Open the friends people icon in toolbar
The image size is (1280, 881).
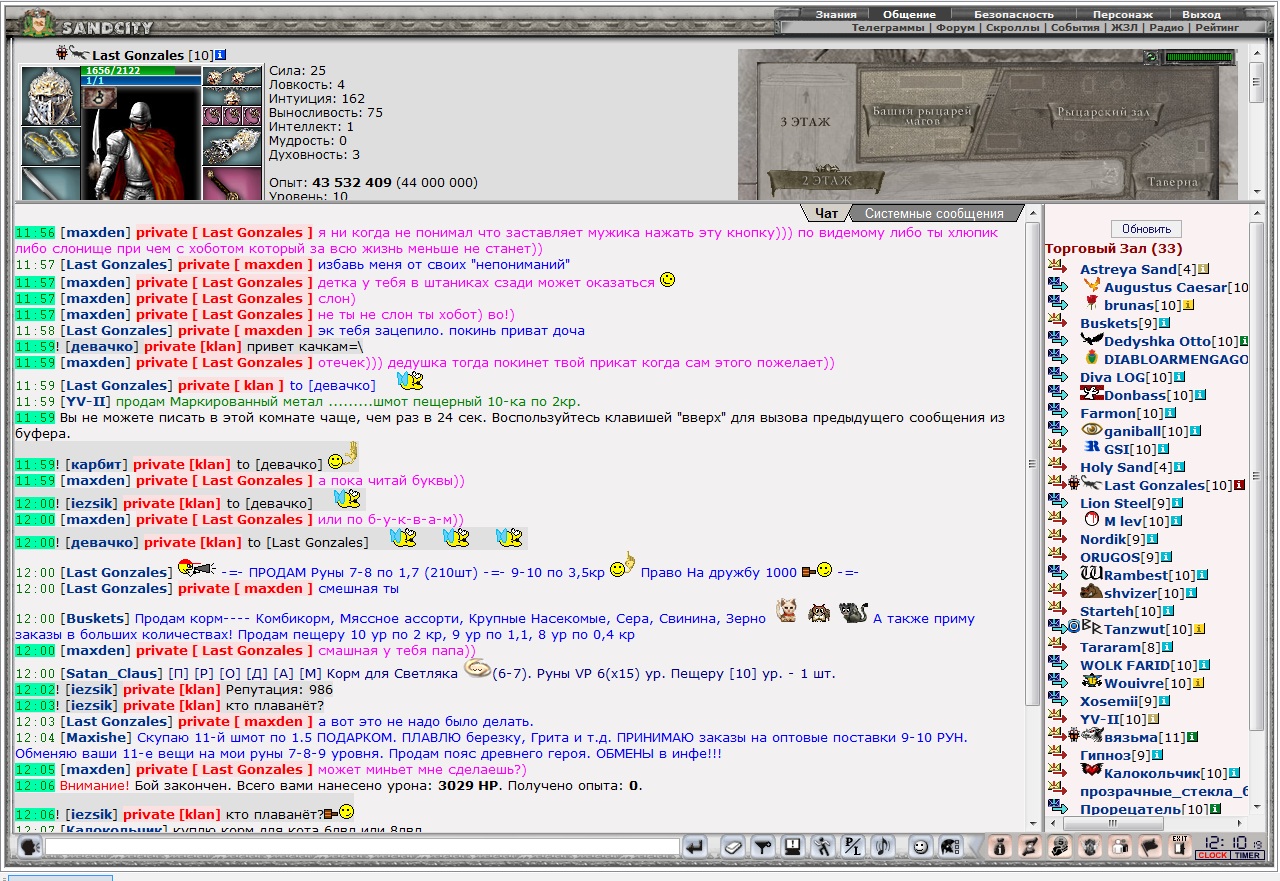click(x=1120, y=847)
